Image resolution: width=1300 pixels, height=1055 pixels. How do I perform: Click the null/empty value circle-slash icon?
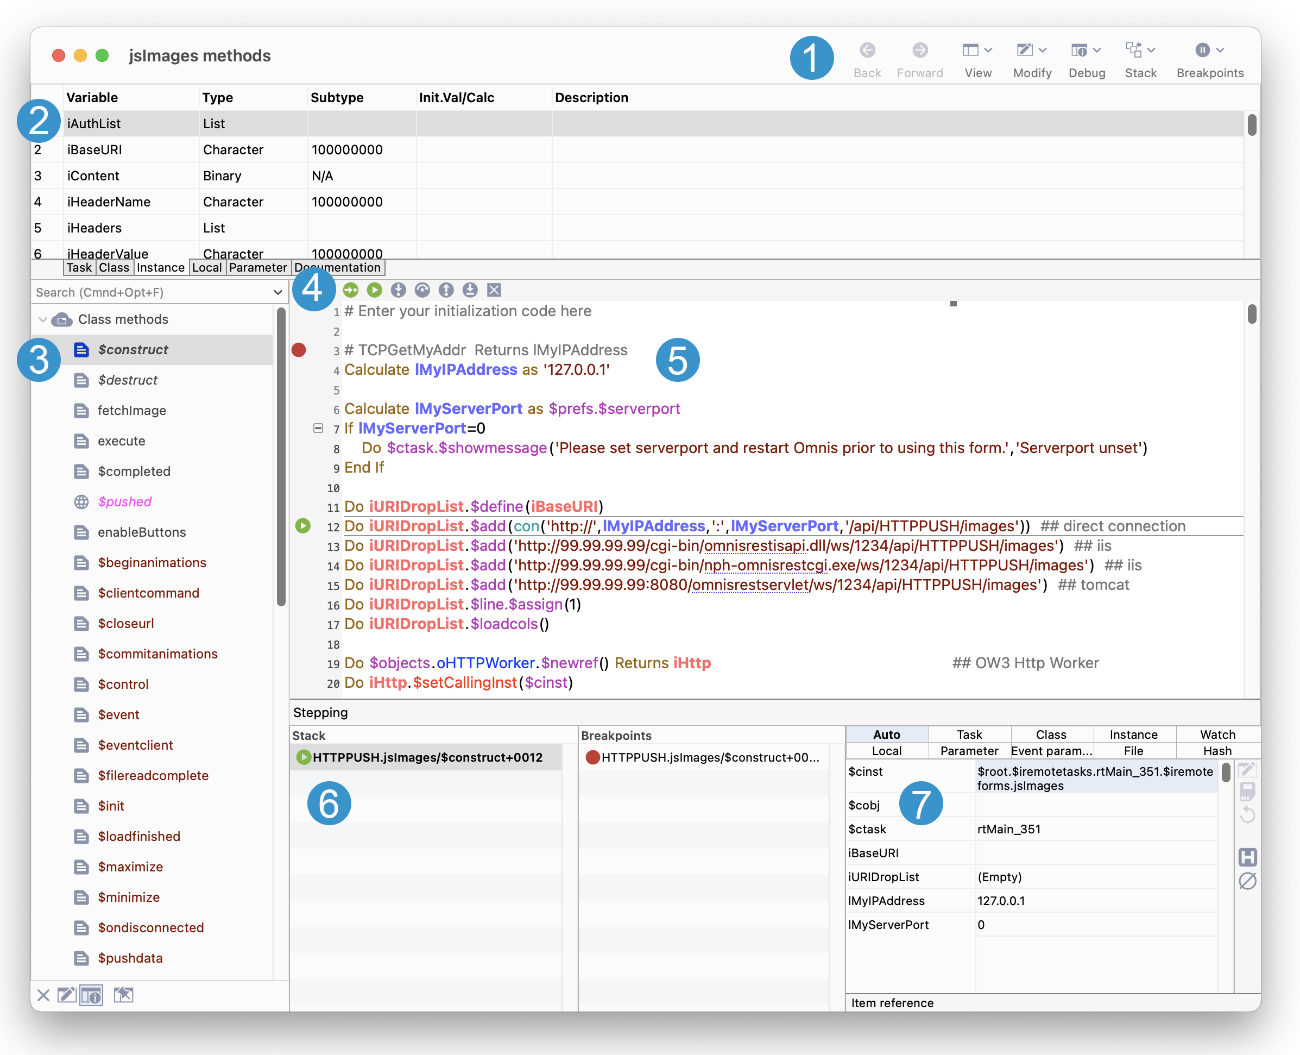pyautogui.click(x=1247, y=881)
